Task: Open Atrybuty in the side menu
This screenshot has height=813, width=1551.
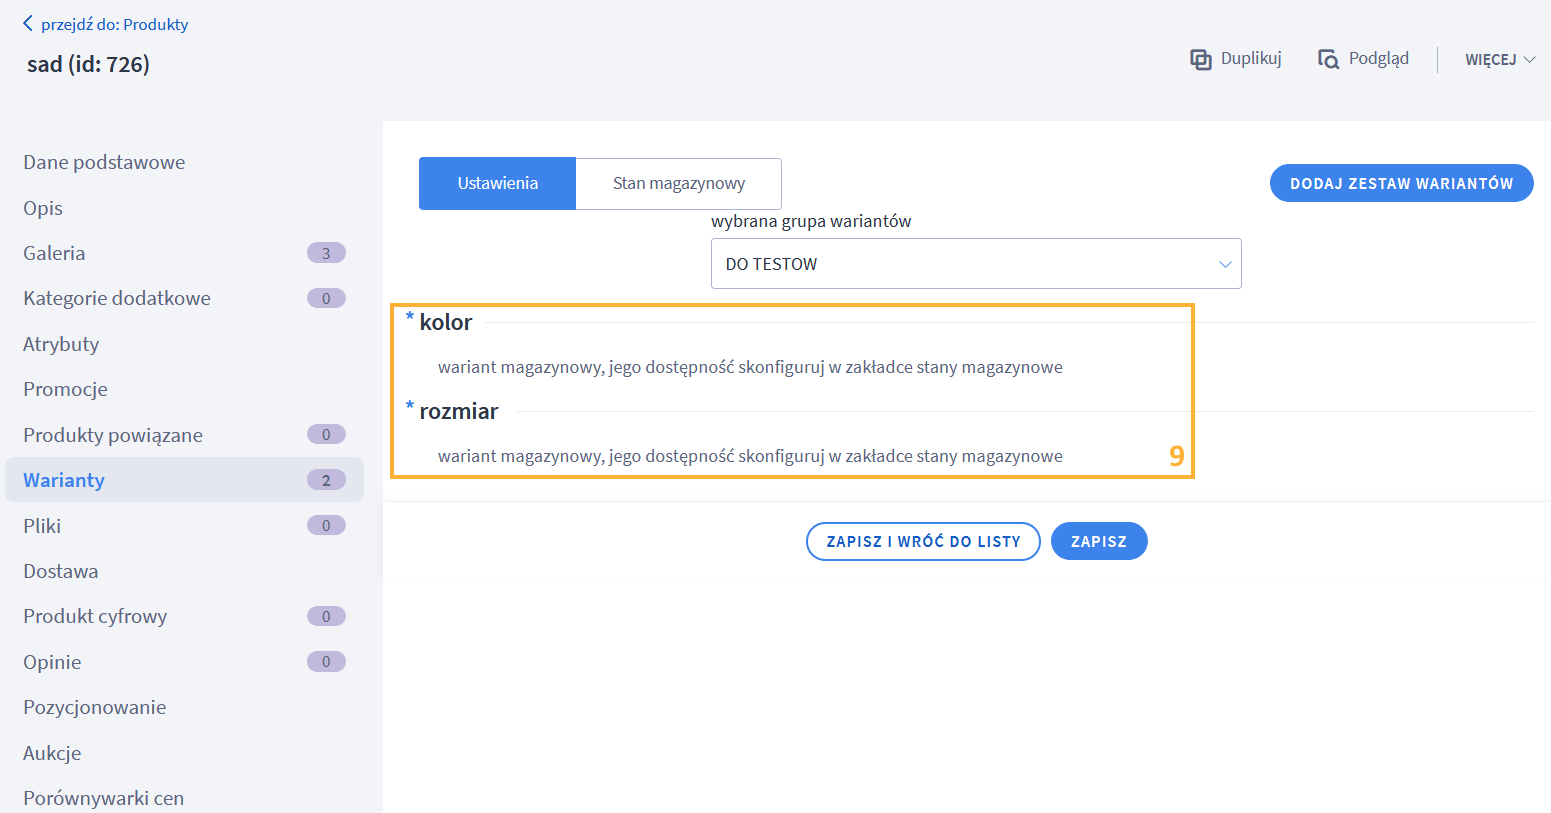Action: tap(61, 344)
